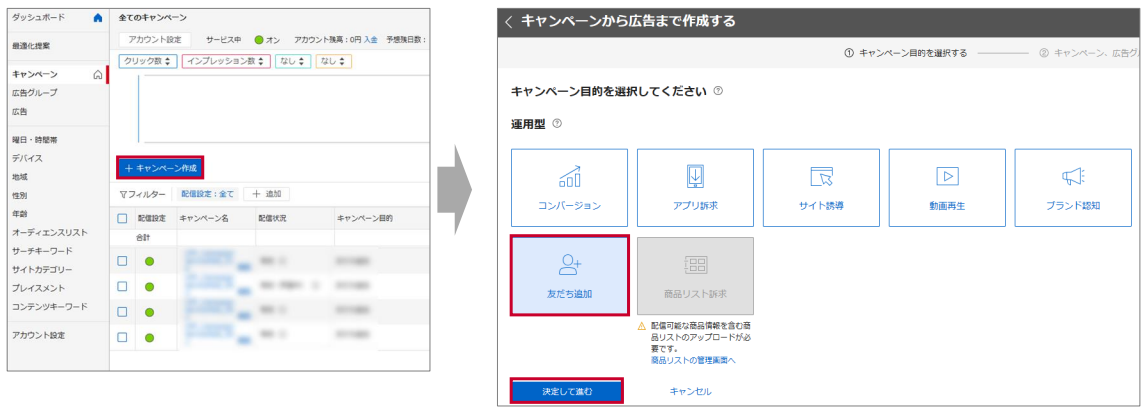The image size is (1148, 416).
Task: Click help icon next to キャンペーン目的を選択してください
Action: click(718, 91)
